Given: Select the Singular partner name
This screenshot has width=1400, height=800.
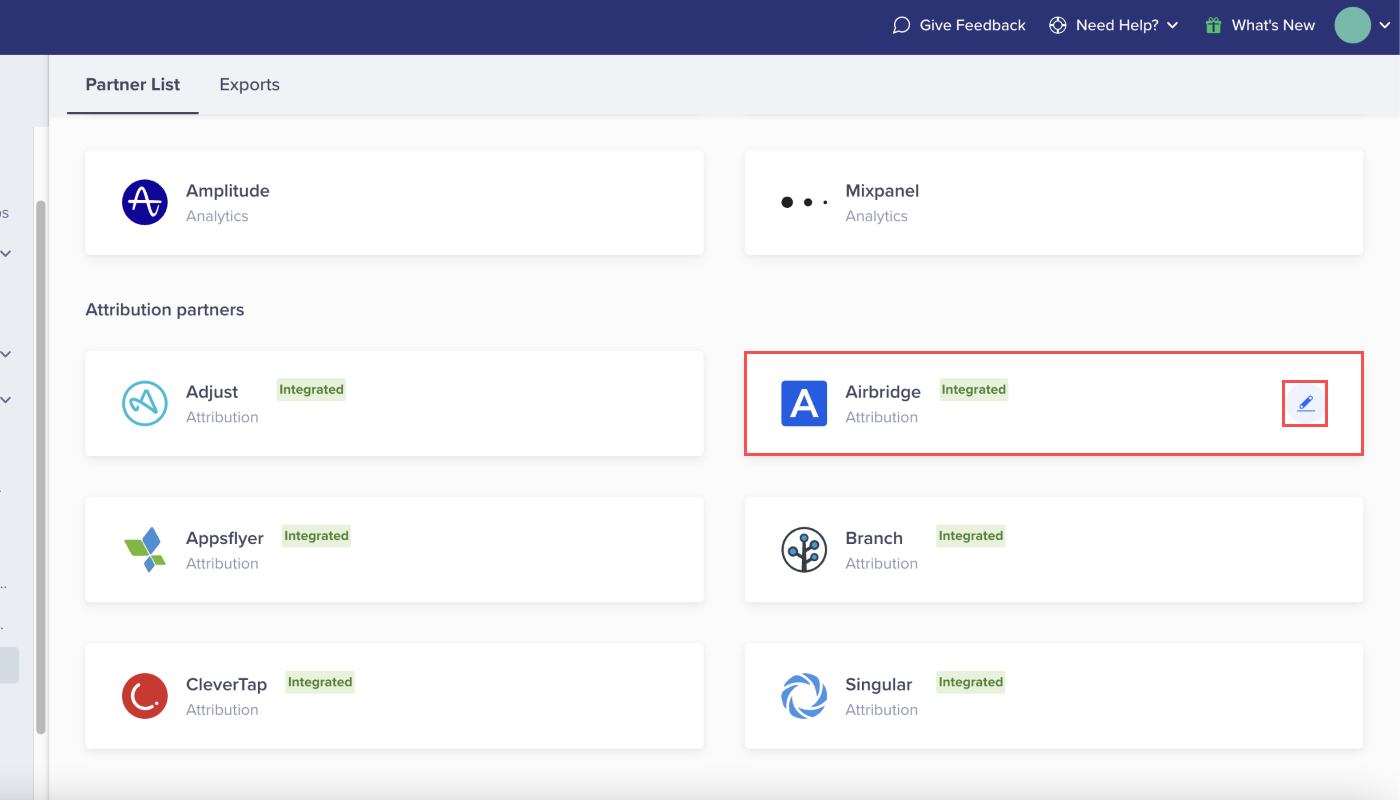Looking at the screenshot, I should point(879,685).
